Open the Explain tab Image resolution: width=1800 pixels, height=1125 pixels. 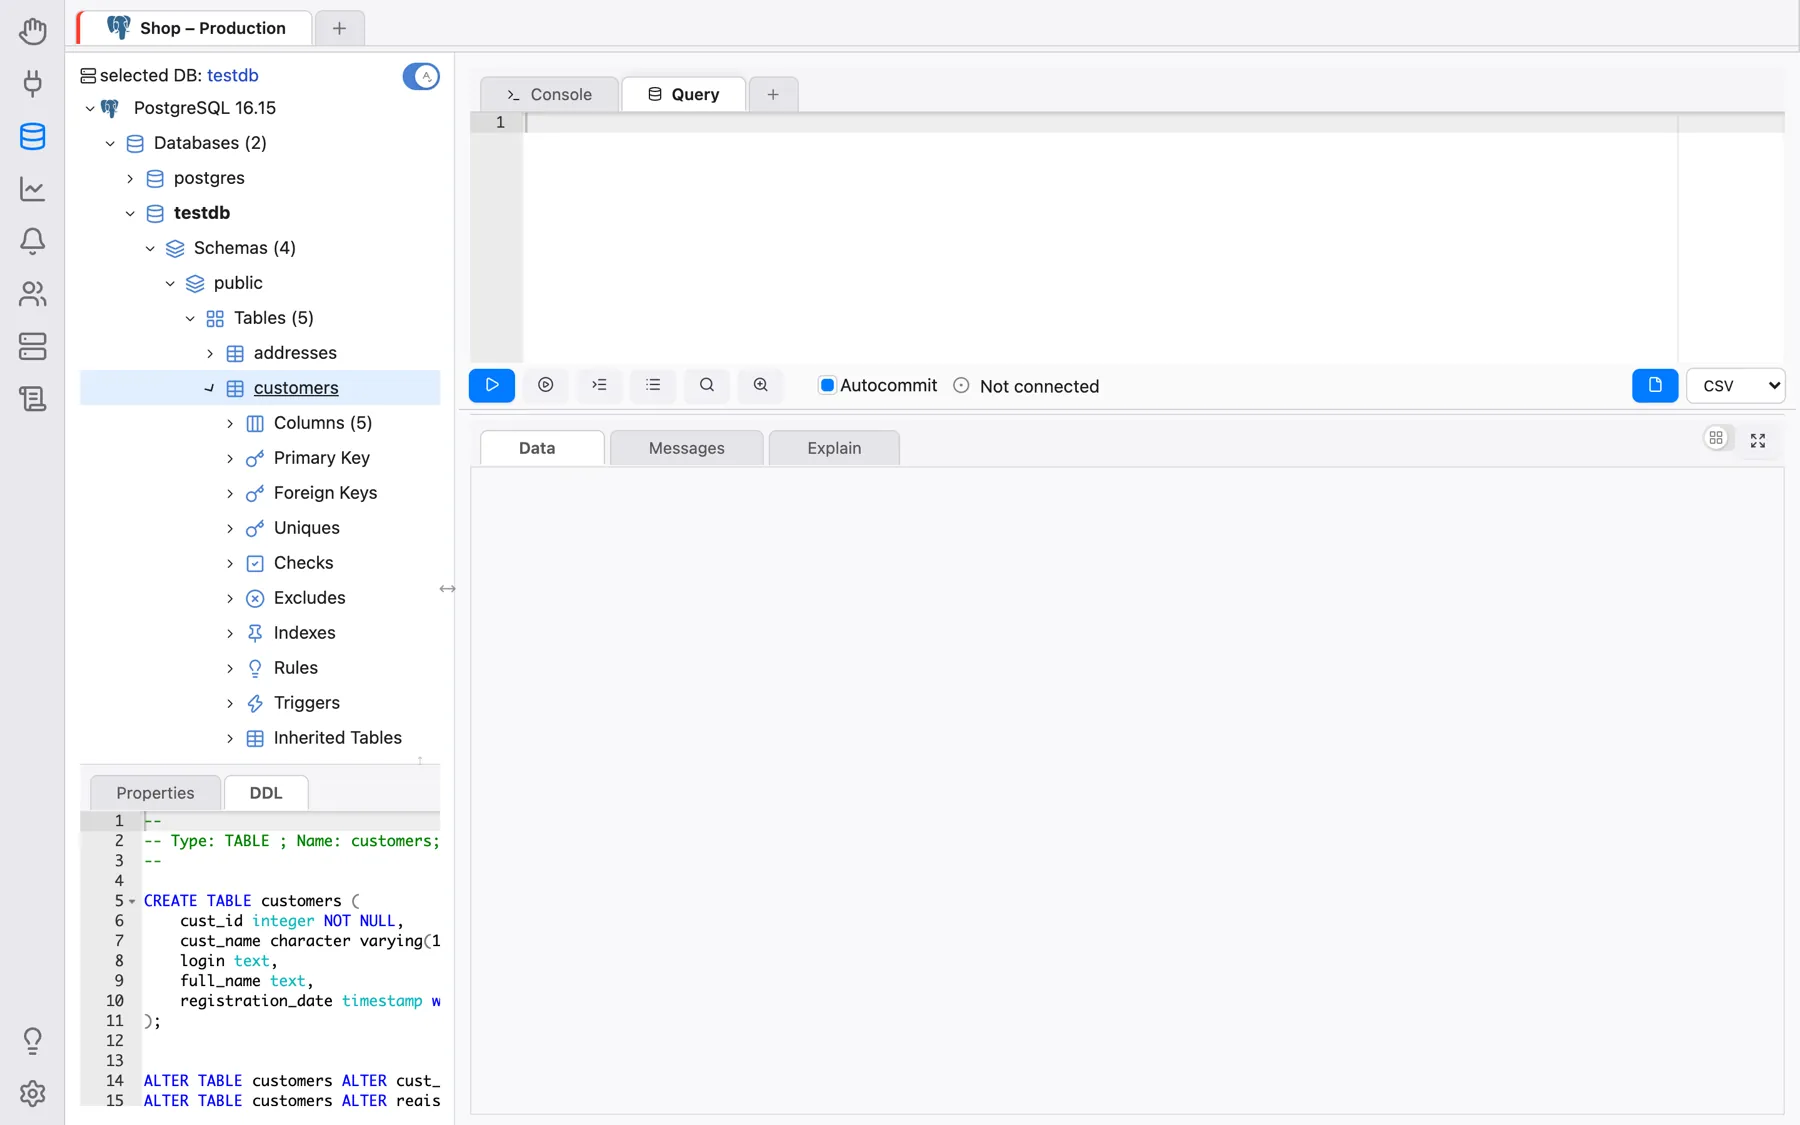pyautogui.click(x=834, y=448)
